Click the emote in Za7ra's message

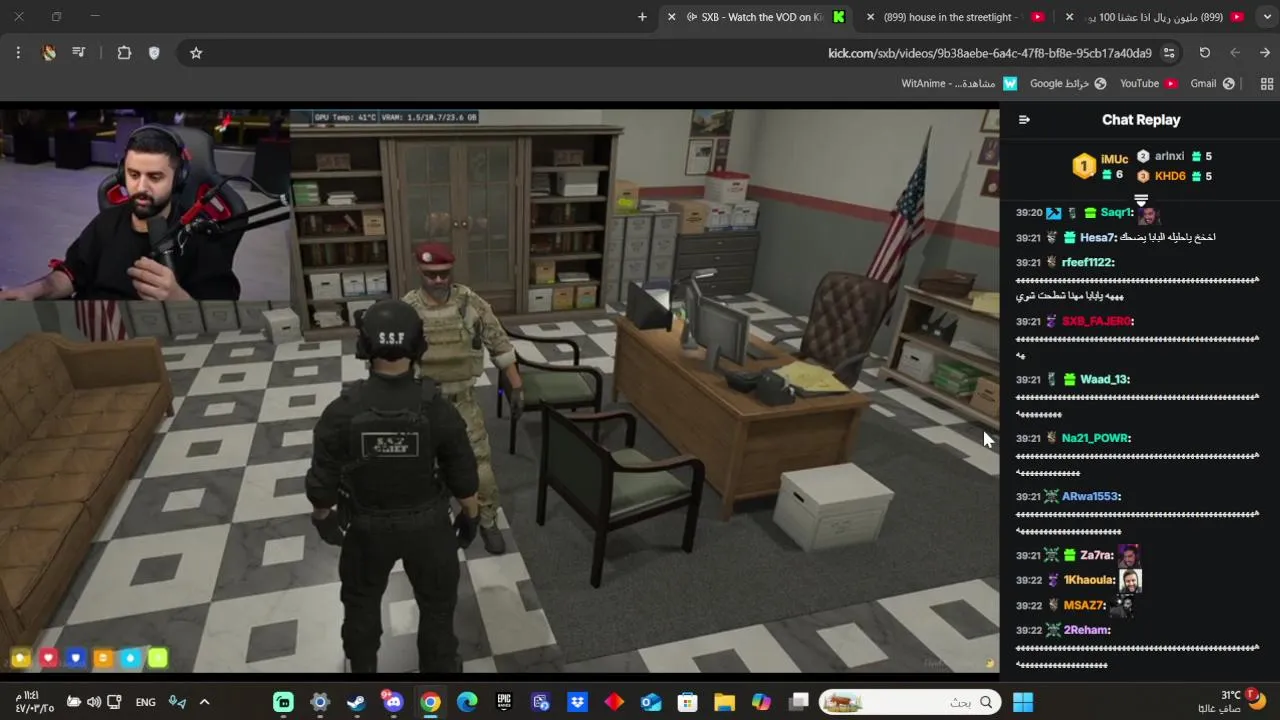click(1129, 556)
